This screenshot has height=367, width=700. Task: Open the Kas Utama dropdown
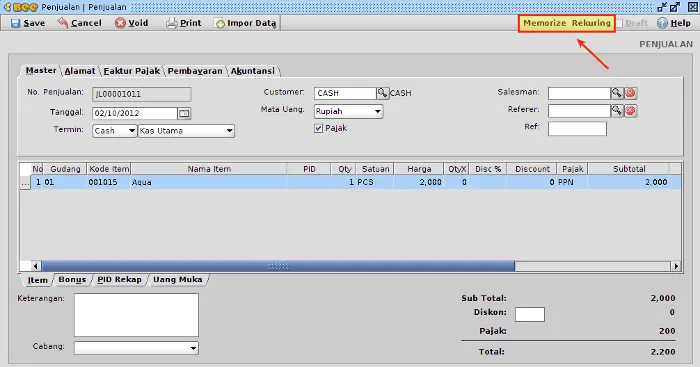[x=186, y=131]
